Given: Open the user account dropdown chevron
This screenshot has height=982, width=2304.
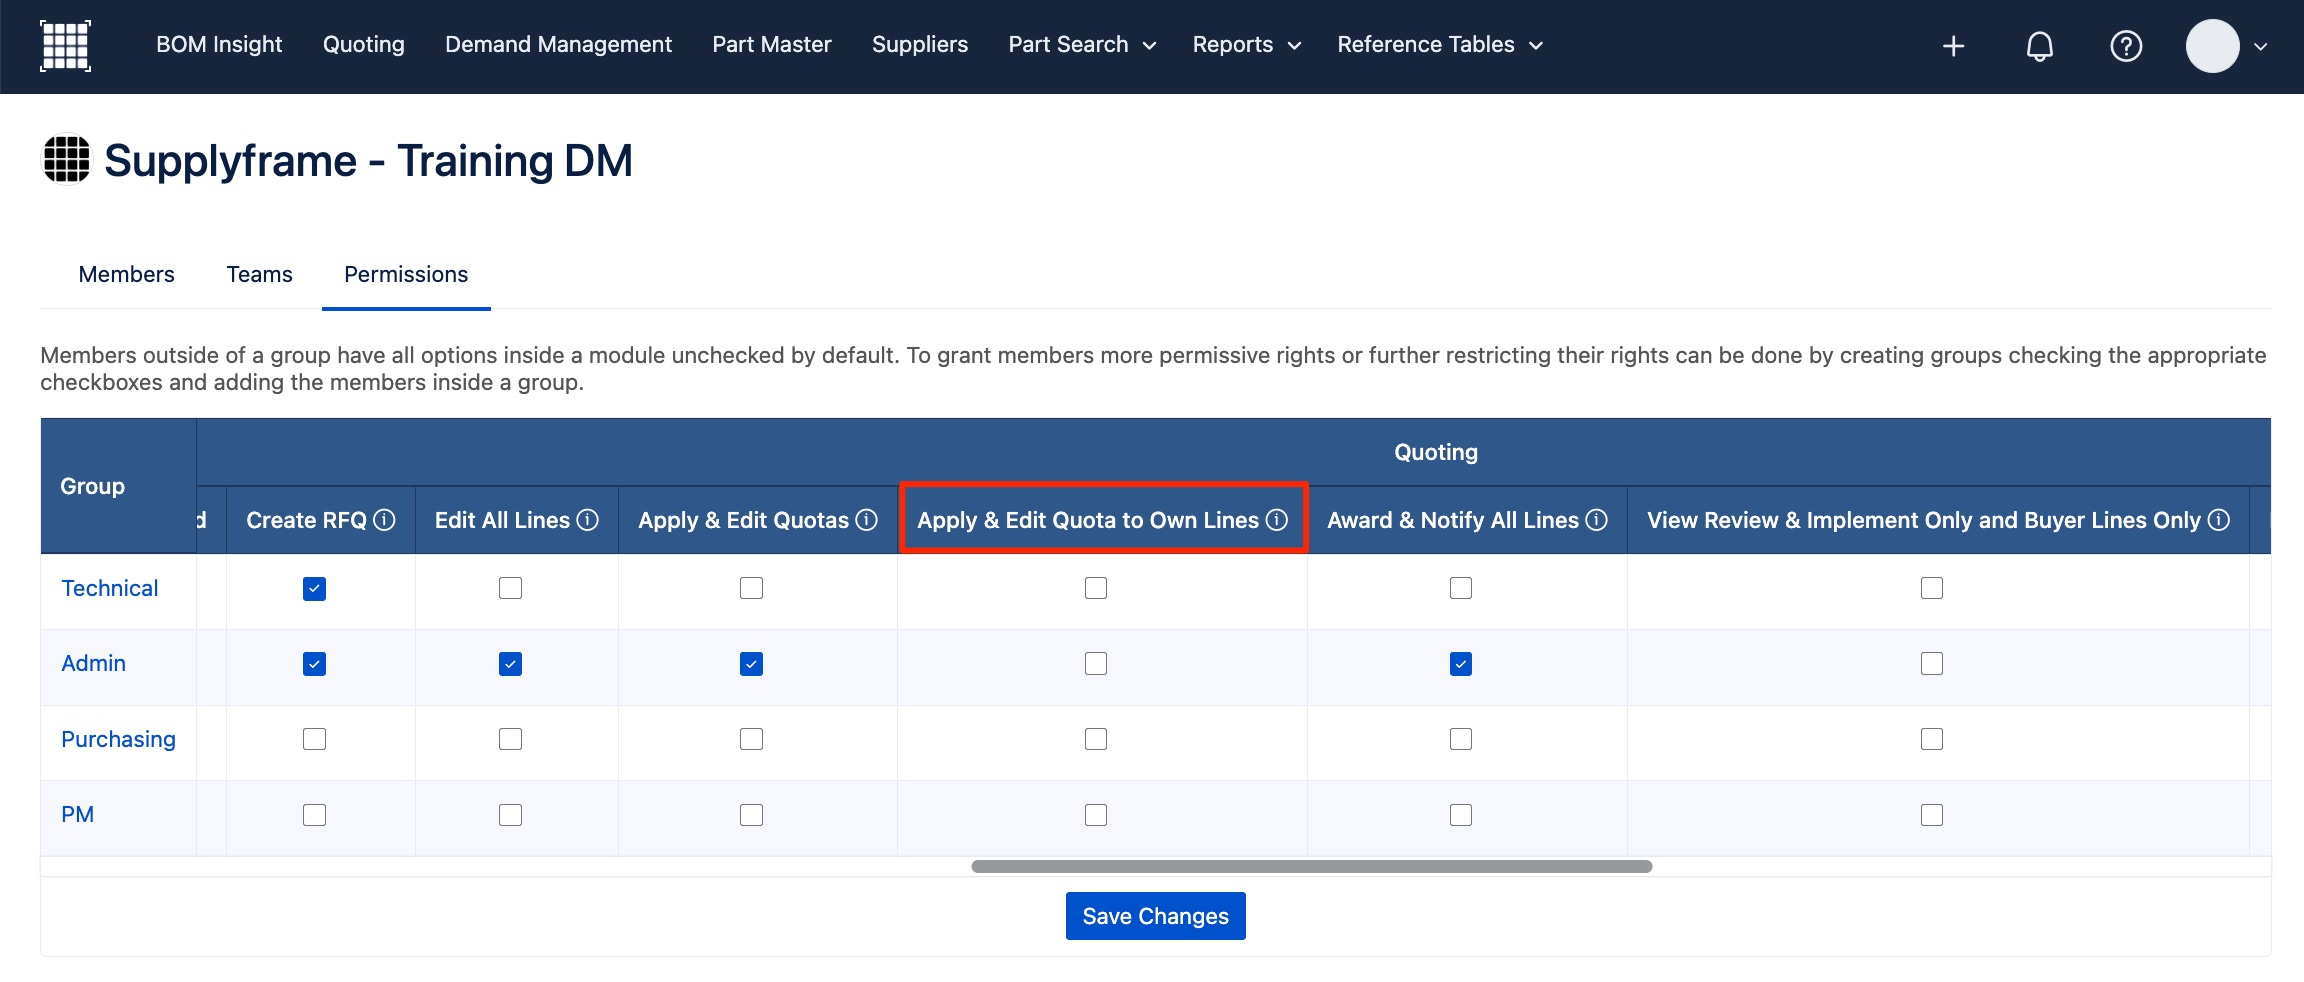Looking at the screenshot, I should (2260, 46).
